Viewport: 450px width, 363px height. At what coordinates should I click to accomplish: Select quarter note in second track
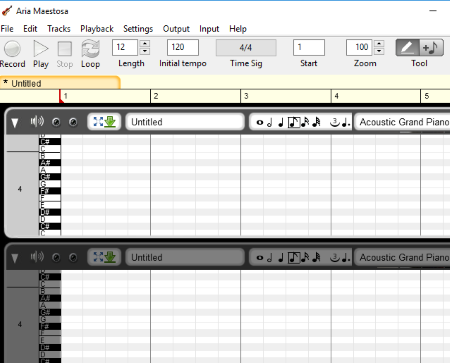(281, 258)
